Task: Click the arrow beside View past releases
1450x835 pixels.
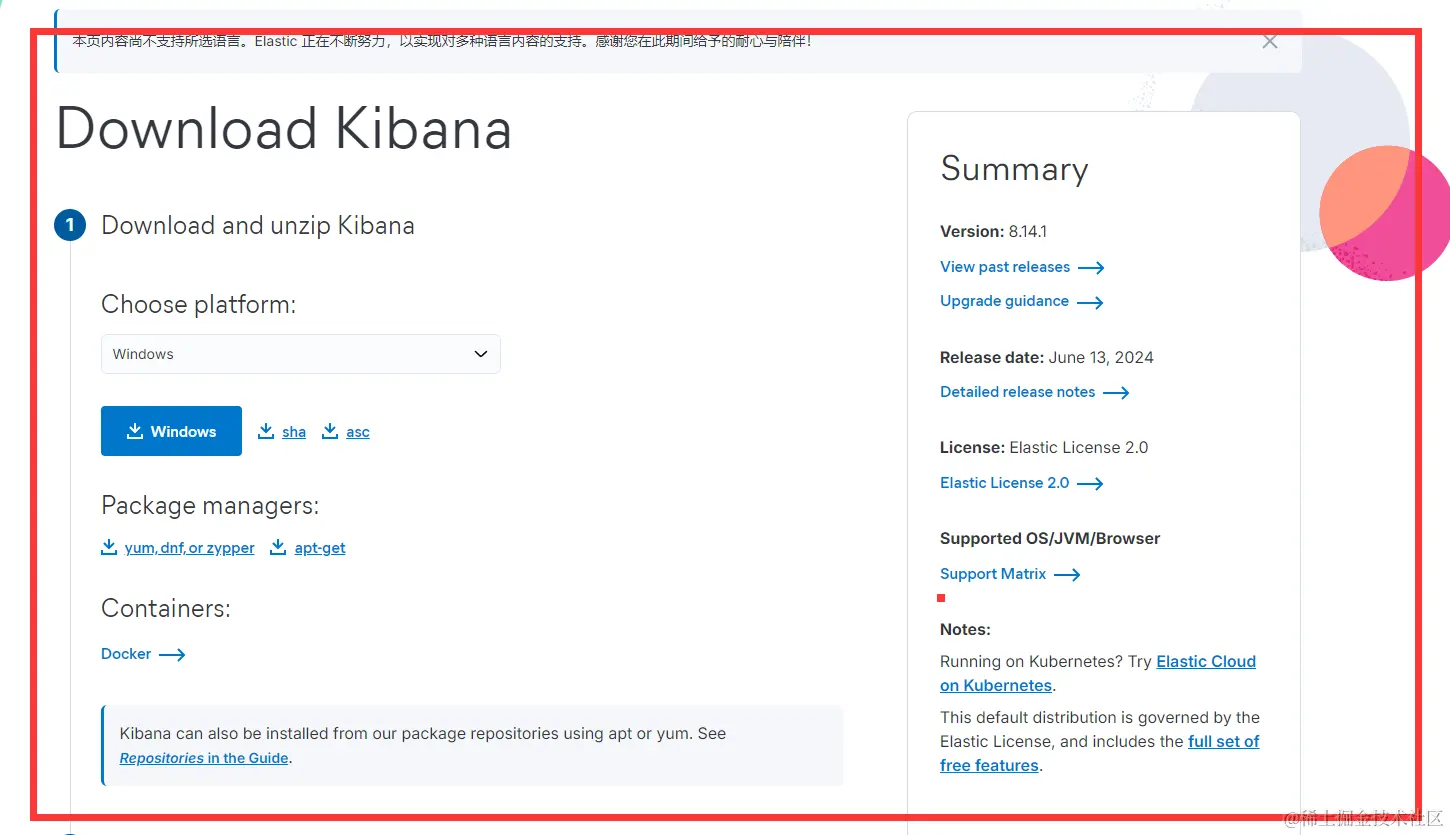Action: pos(1091,268)
